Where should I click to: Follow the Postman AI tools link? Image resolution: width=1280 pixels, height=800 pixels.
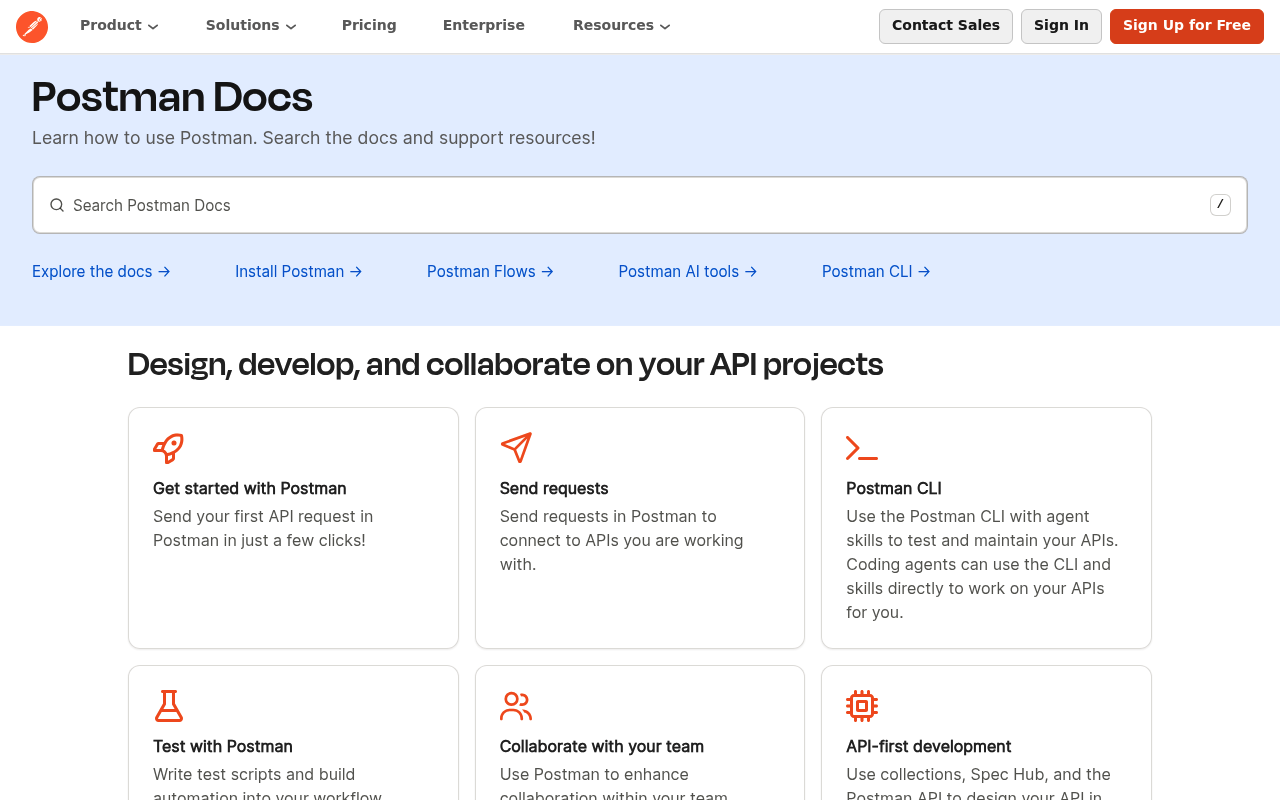tap(688, 271)
